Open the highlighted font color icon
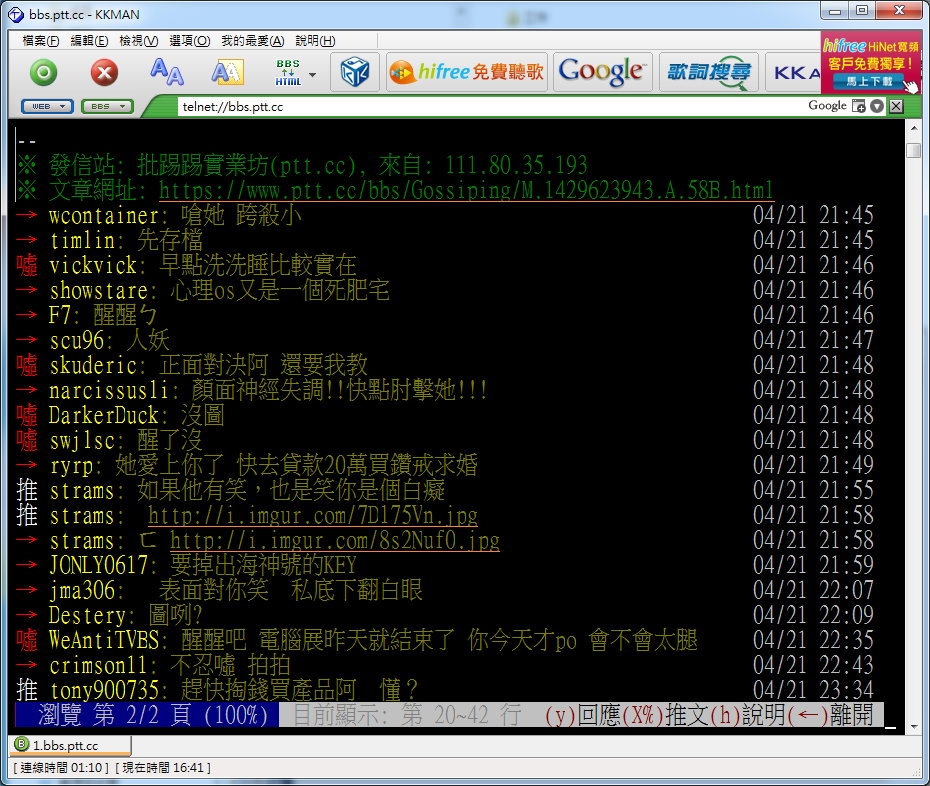The image size is (930, 786). click(x=228, y=72)
